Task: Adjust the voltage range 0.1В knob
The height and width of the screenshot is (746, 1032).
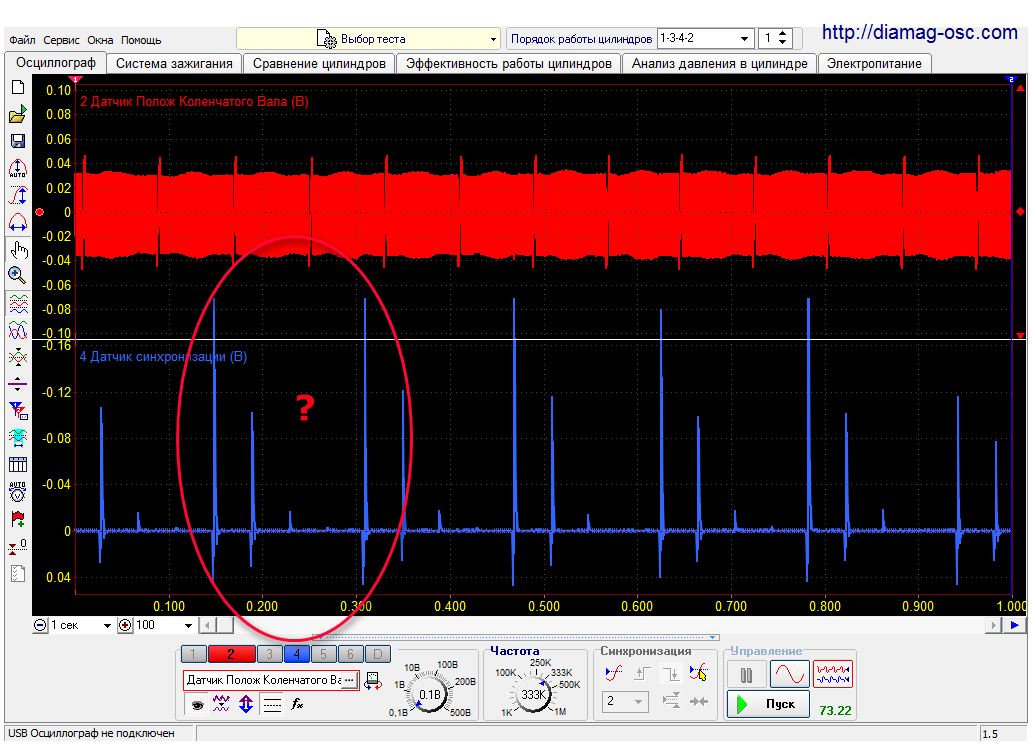Action: click(x=430, y=694)
